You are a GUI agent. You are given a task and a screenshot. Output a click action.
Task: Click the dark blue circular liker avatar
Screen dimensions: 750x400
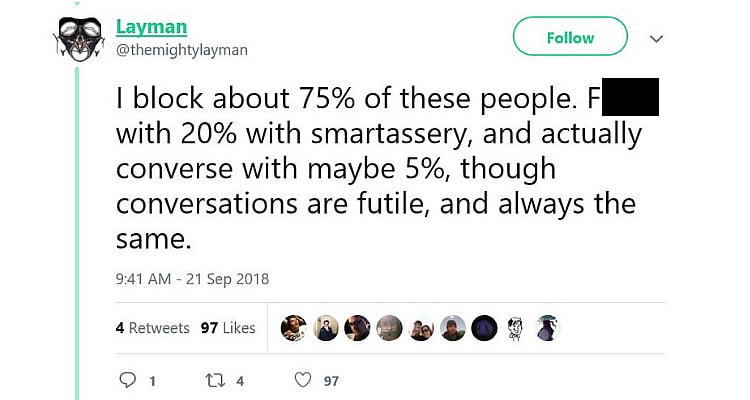click(484, 327)
